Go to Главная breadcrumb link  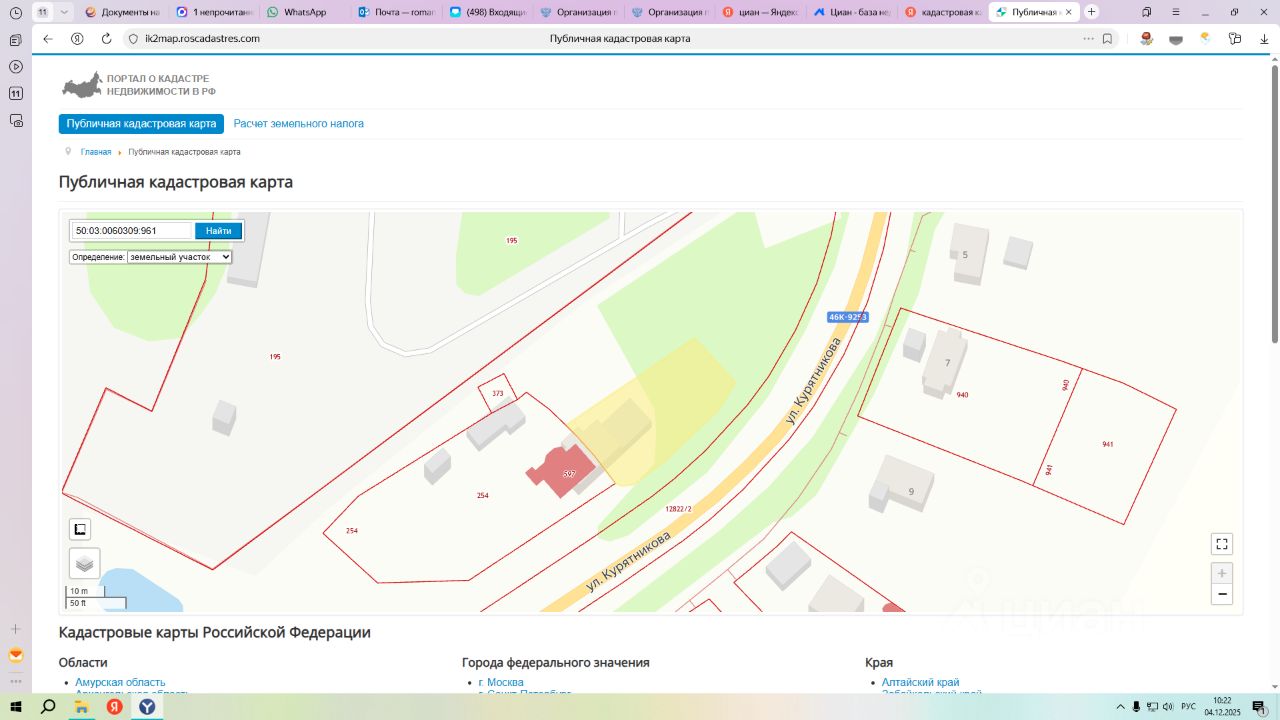(x=96, y=152)
